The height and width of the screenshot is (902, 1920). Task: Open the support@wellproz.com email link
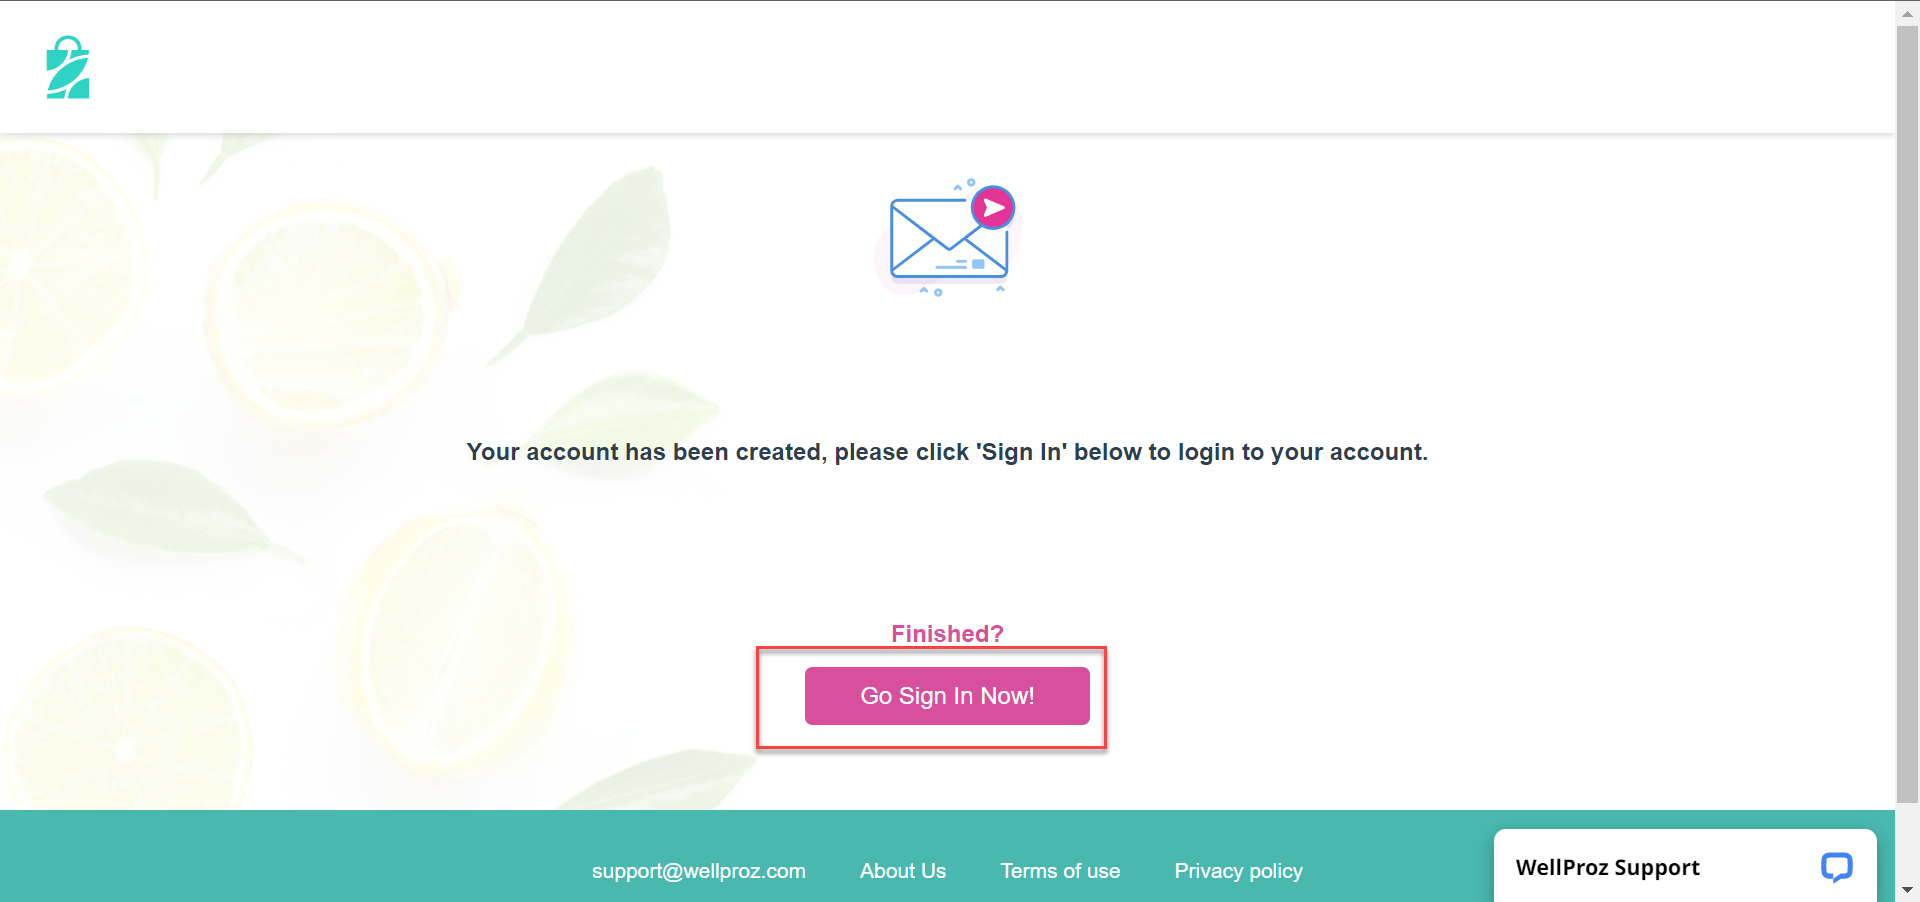pos(699,871)
